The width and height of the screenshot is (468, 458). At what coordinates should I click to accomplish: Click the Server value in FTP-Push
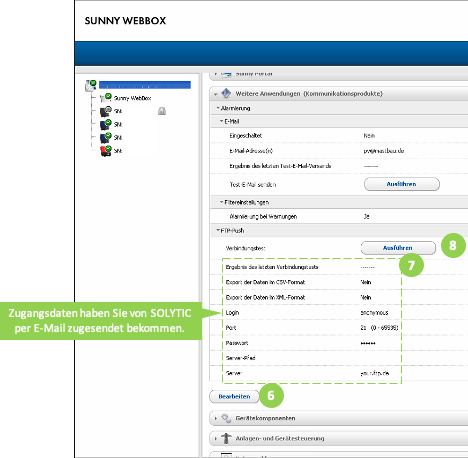point(375,373)
